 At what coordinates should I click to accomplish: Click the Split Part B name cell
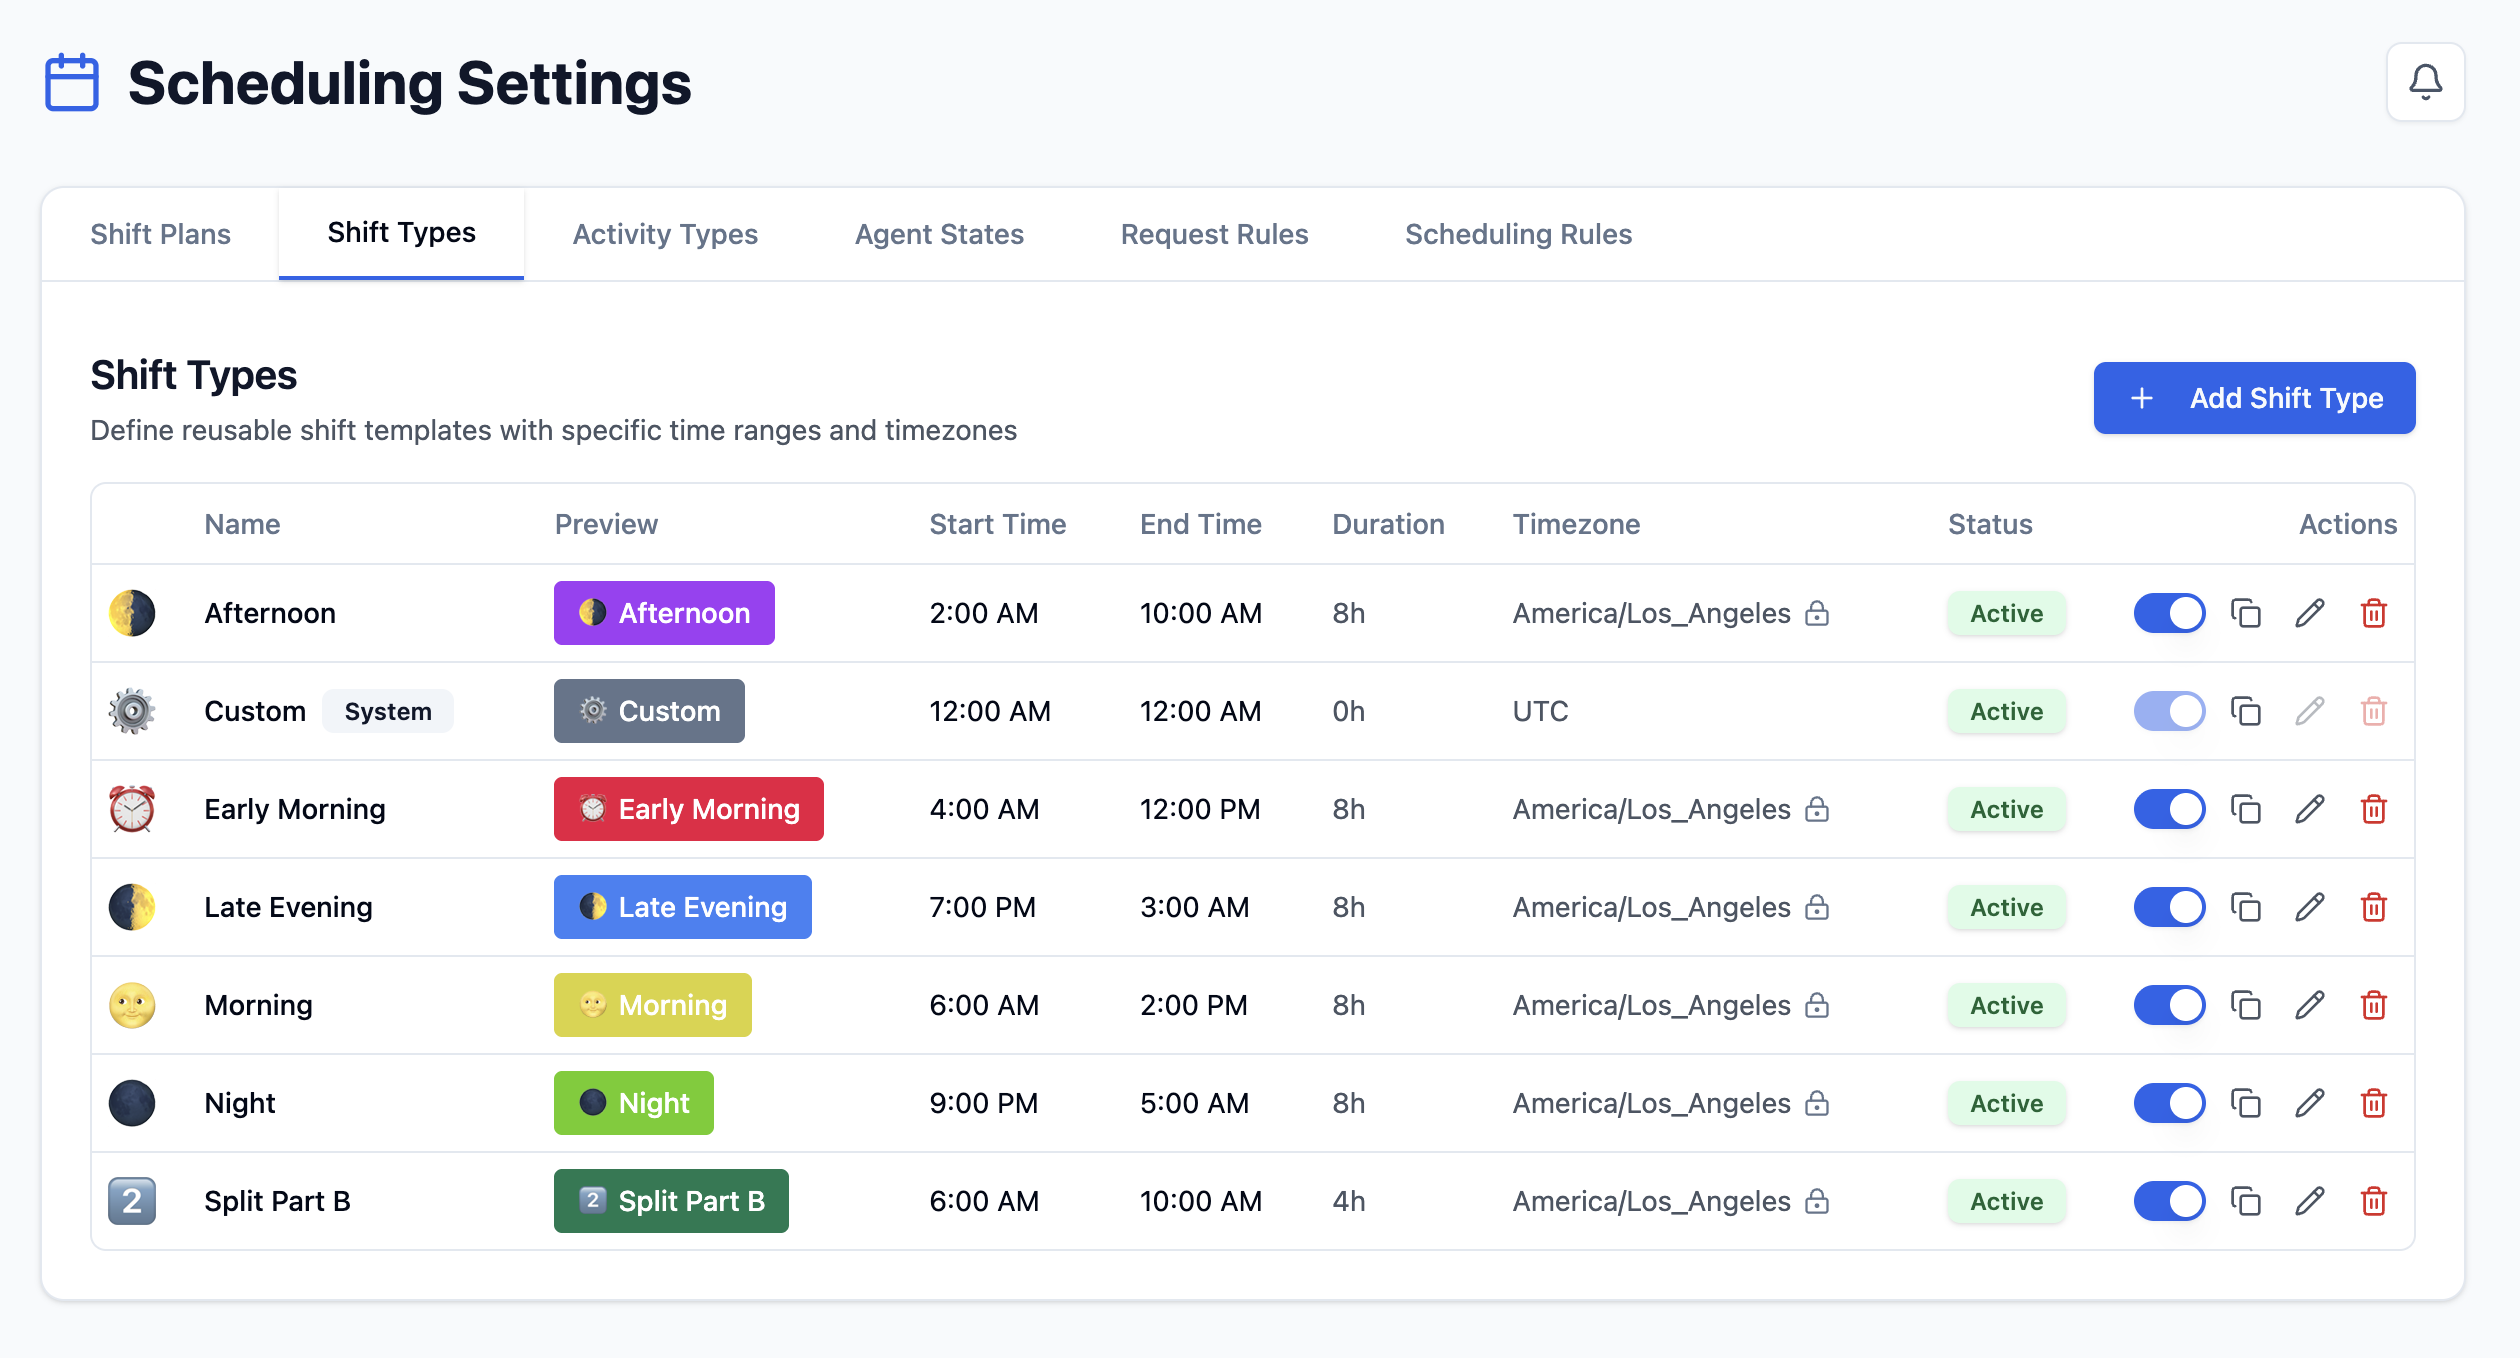[x=277, y=1201]
